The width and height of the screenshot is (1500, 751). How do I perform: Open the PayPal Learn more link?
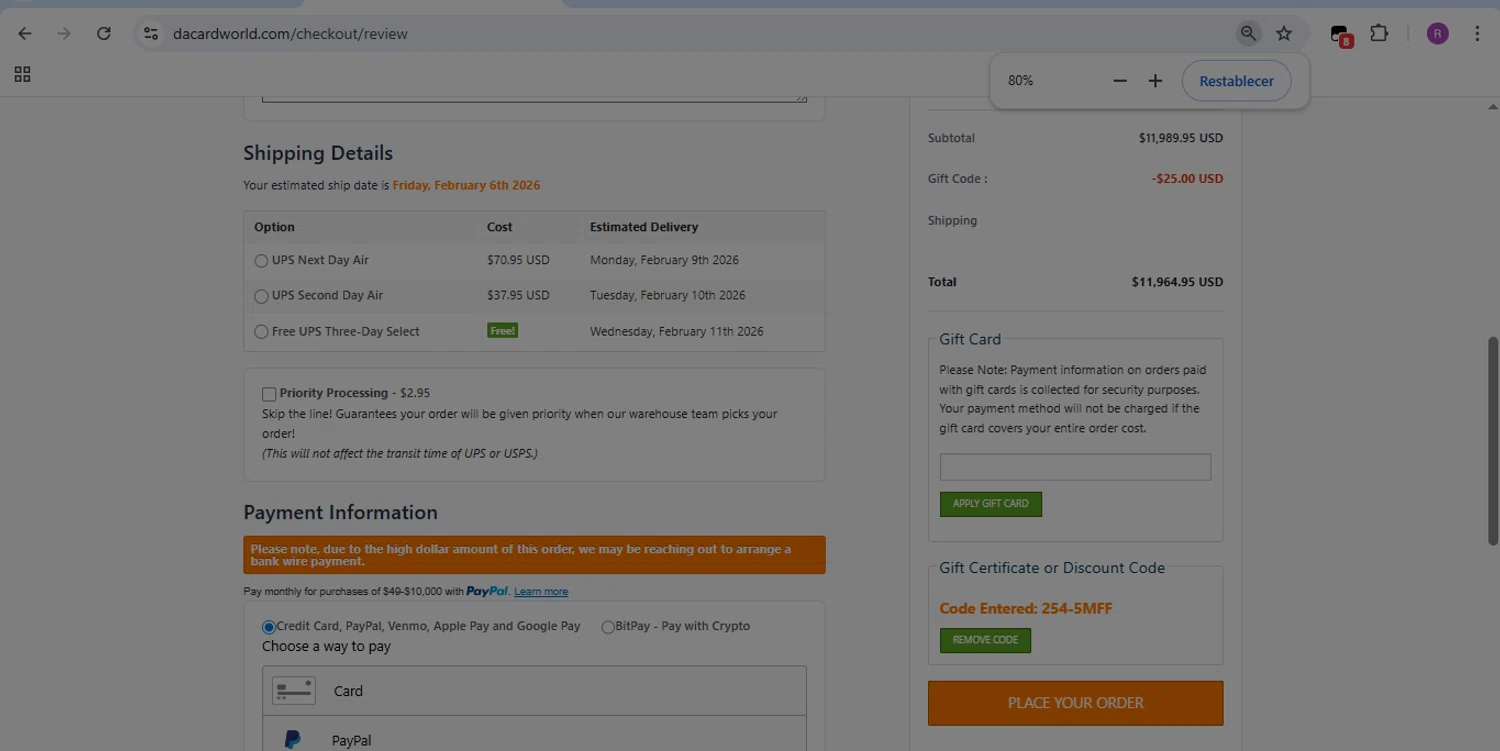coord(541,592)
